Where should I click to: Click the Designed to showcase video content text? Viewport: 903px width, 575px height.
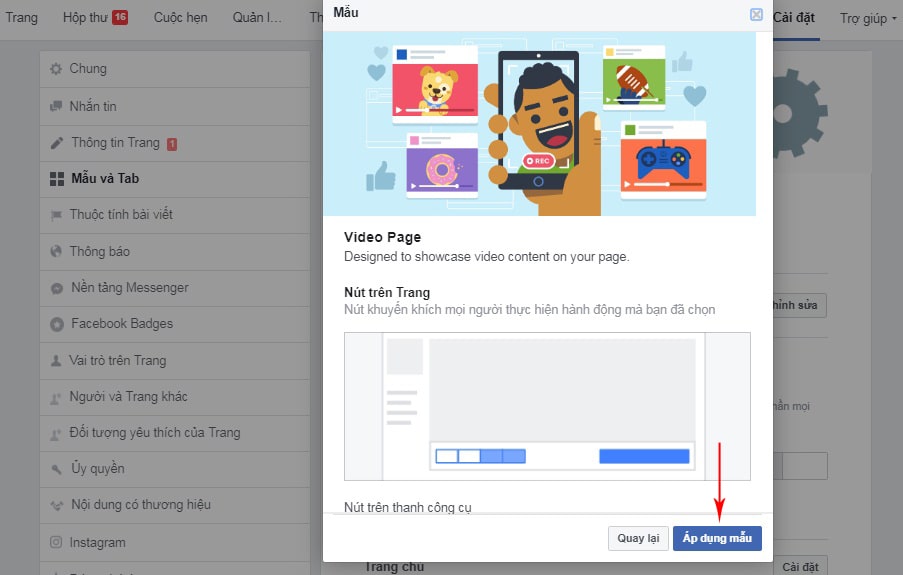pos(487,257)
